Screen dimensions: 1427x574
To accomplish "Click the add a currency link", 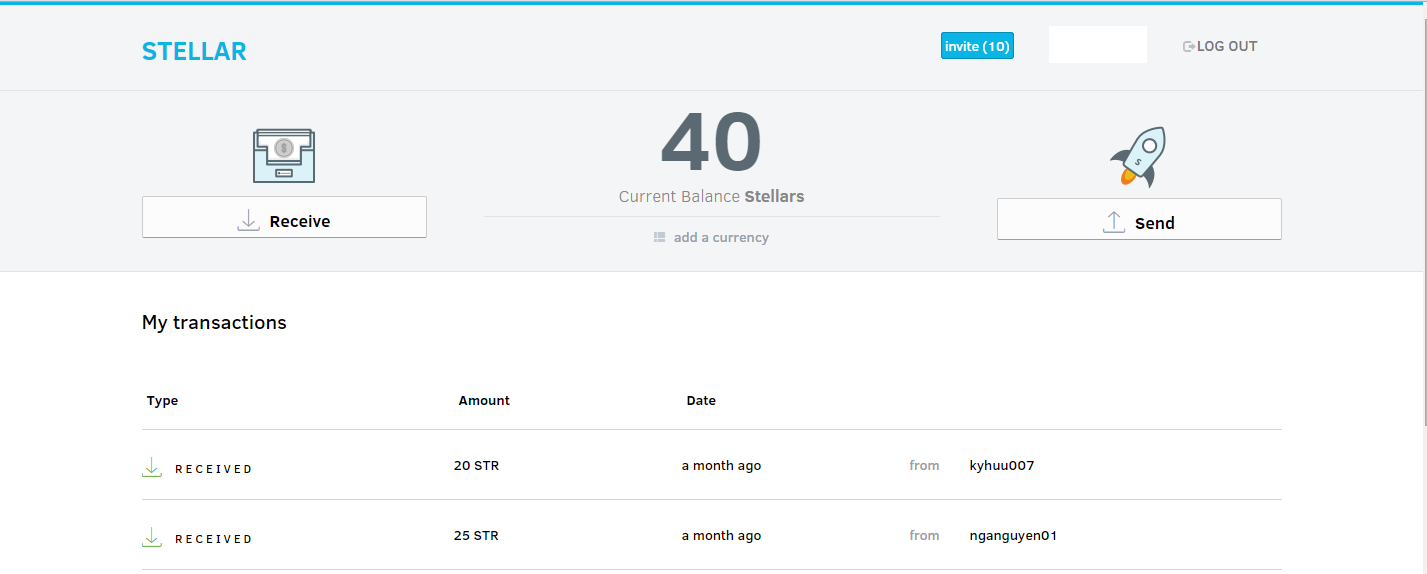I will coord(721,238).
